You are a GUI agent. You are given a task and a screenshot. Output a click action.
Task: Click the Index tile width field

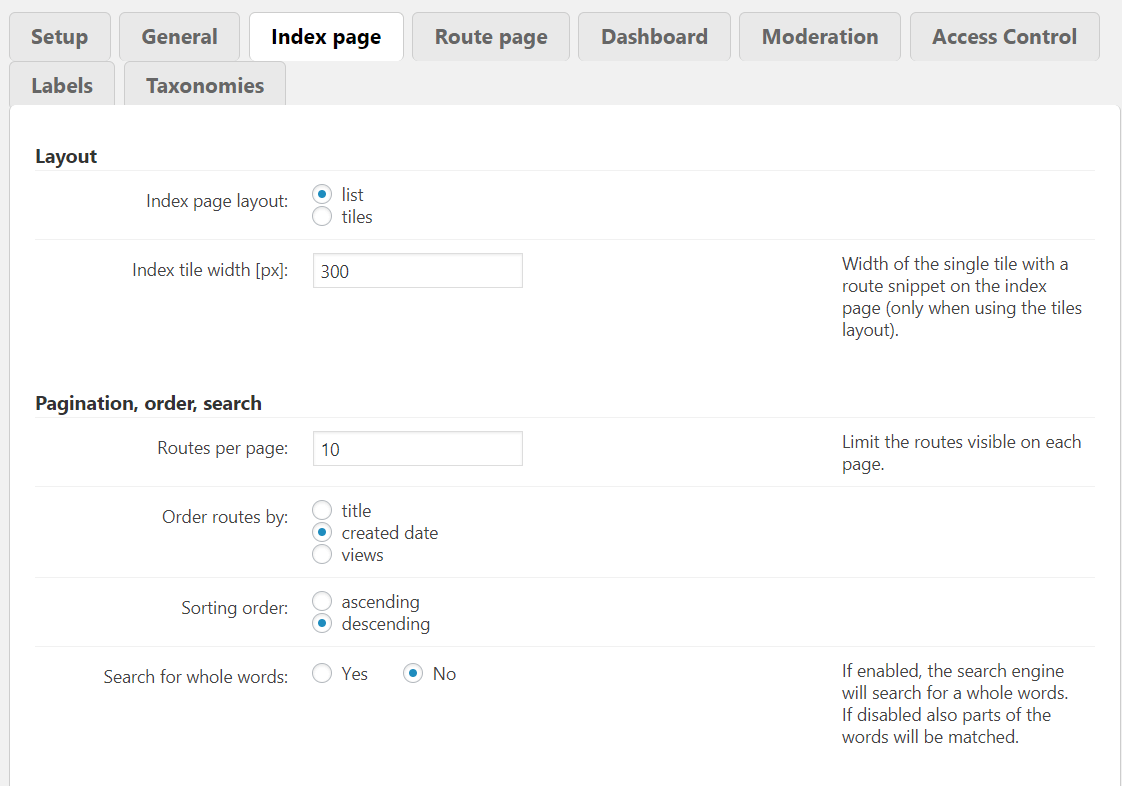(417, 271)
